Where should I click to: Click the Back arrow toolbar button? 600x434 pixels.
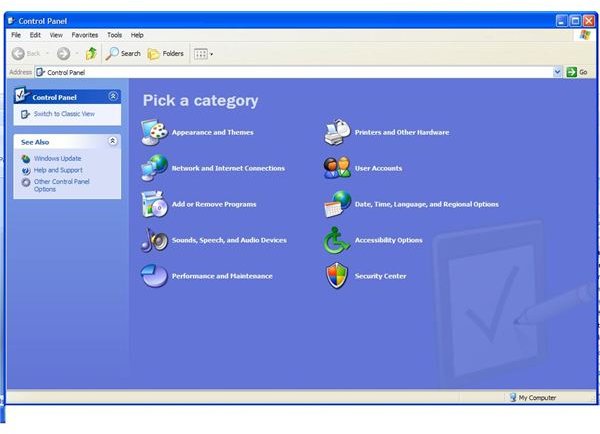[x=18, y=54]
